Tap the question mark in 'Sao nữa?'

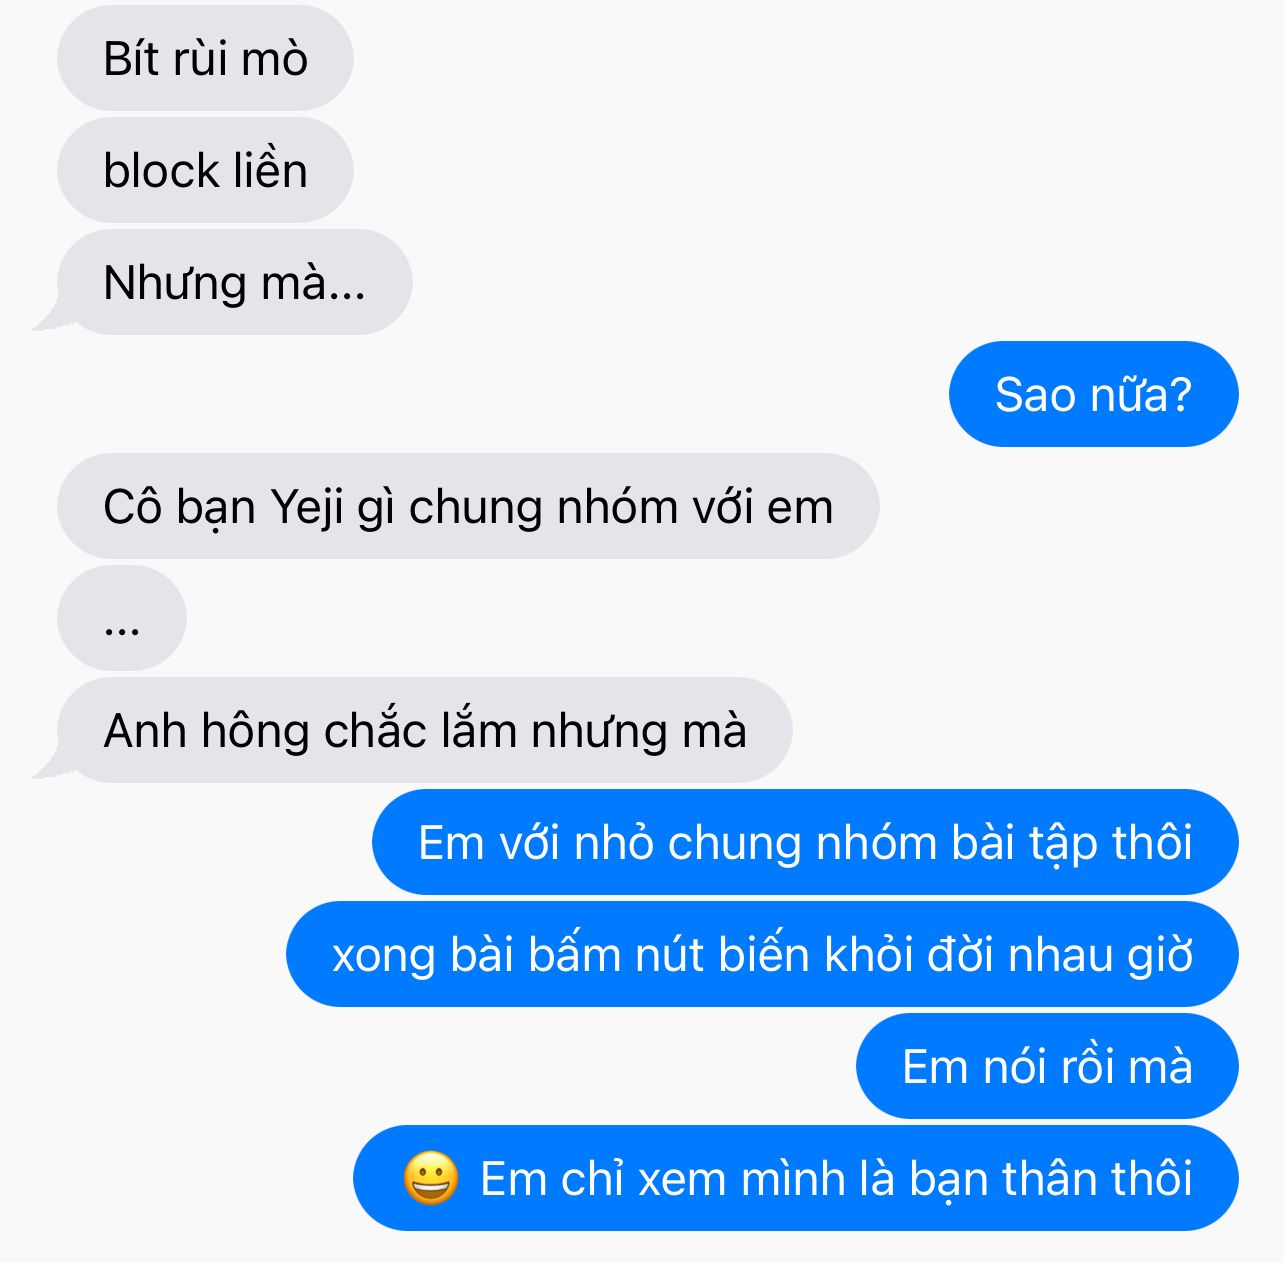coord(1180,394)
